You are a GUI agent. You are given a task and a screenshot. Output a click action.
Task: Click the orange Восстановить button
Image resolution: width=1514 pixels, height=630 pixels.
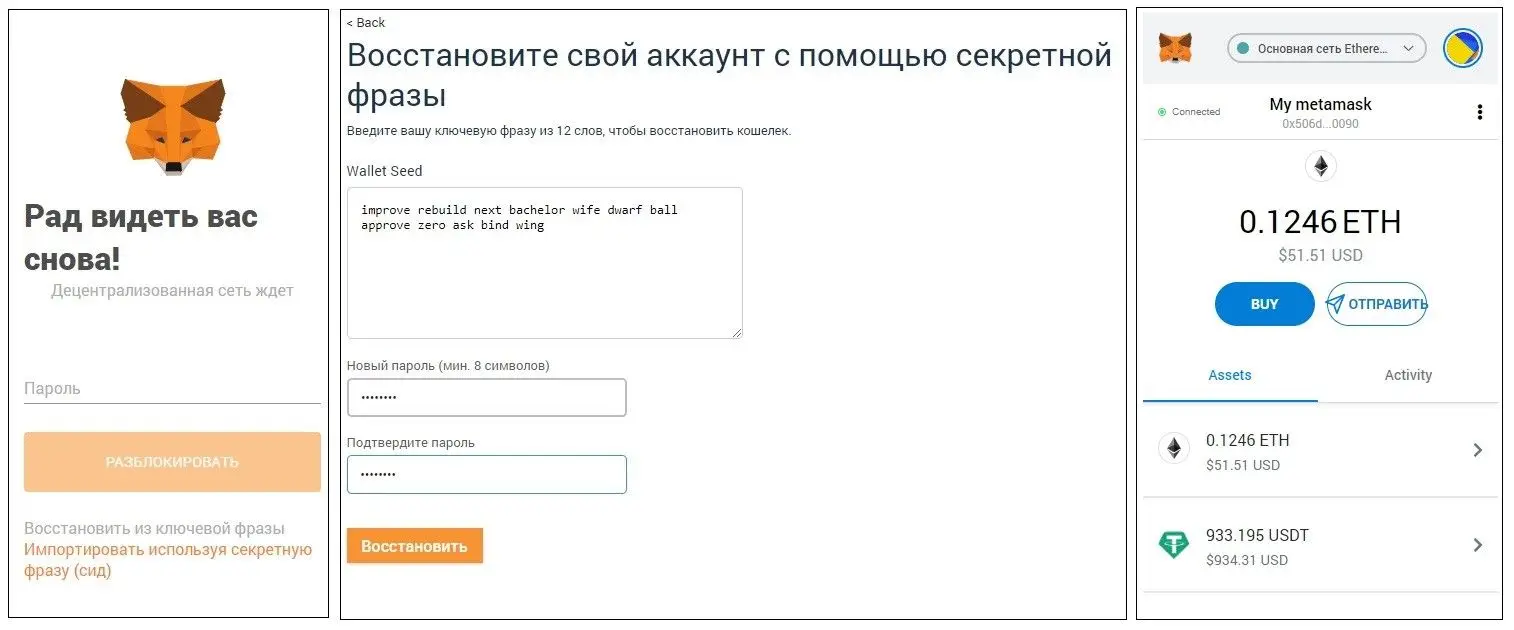click(x=414, y=546)
